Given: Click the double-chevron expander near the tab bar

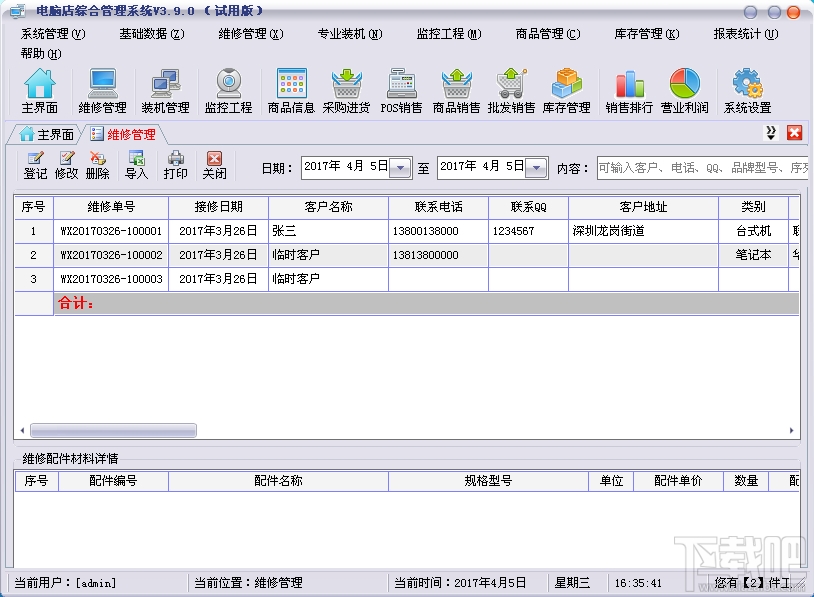Looking at the screenshot, I should (773, 133).
